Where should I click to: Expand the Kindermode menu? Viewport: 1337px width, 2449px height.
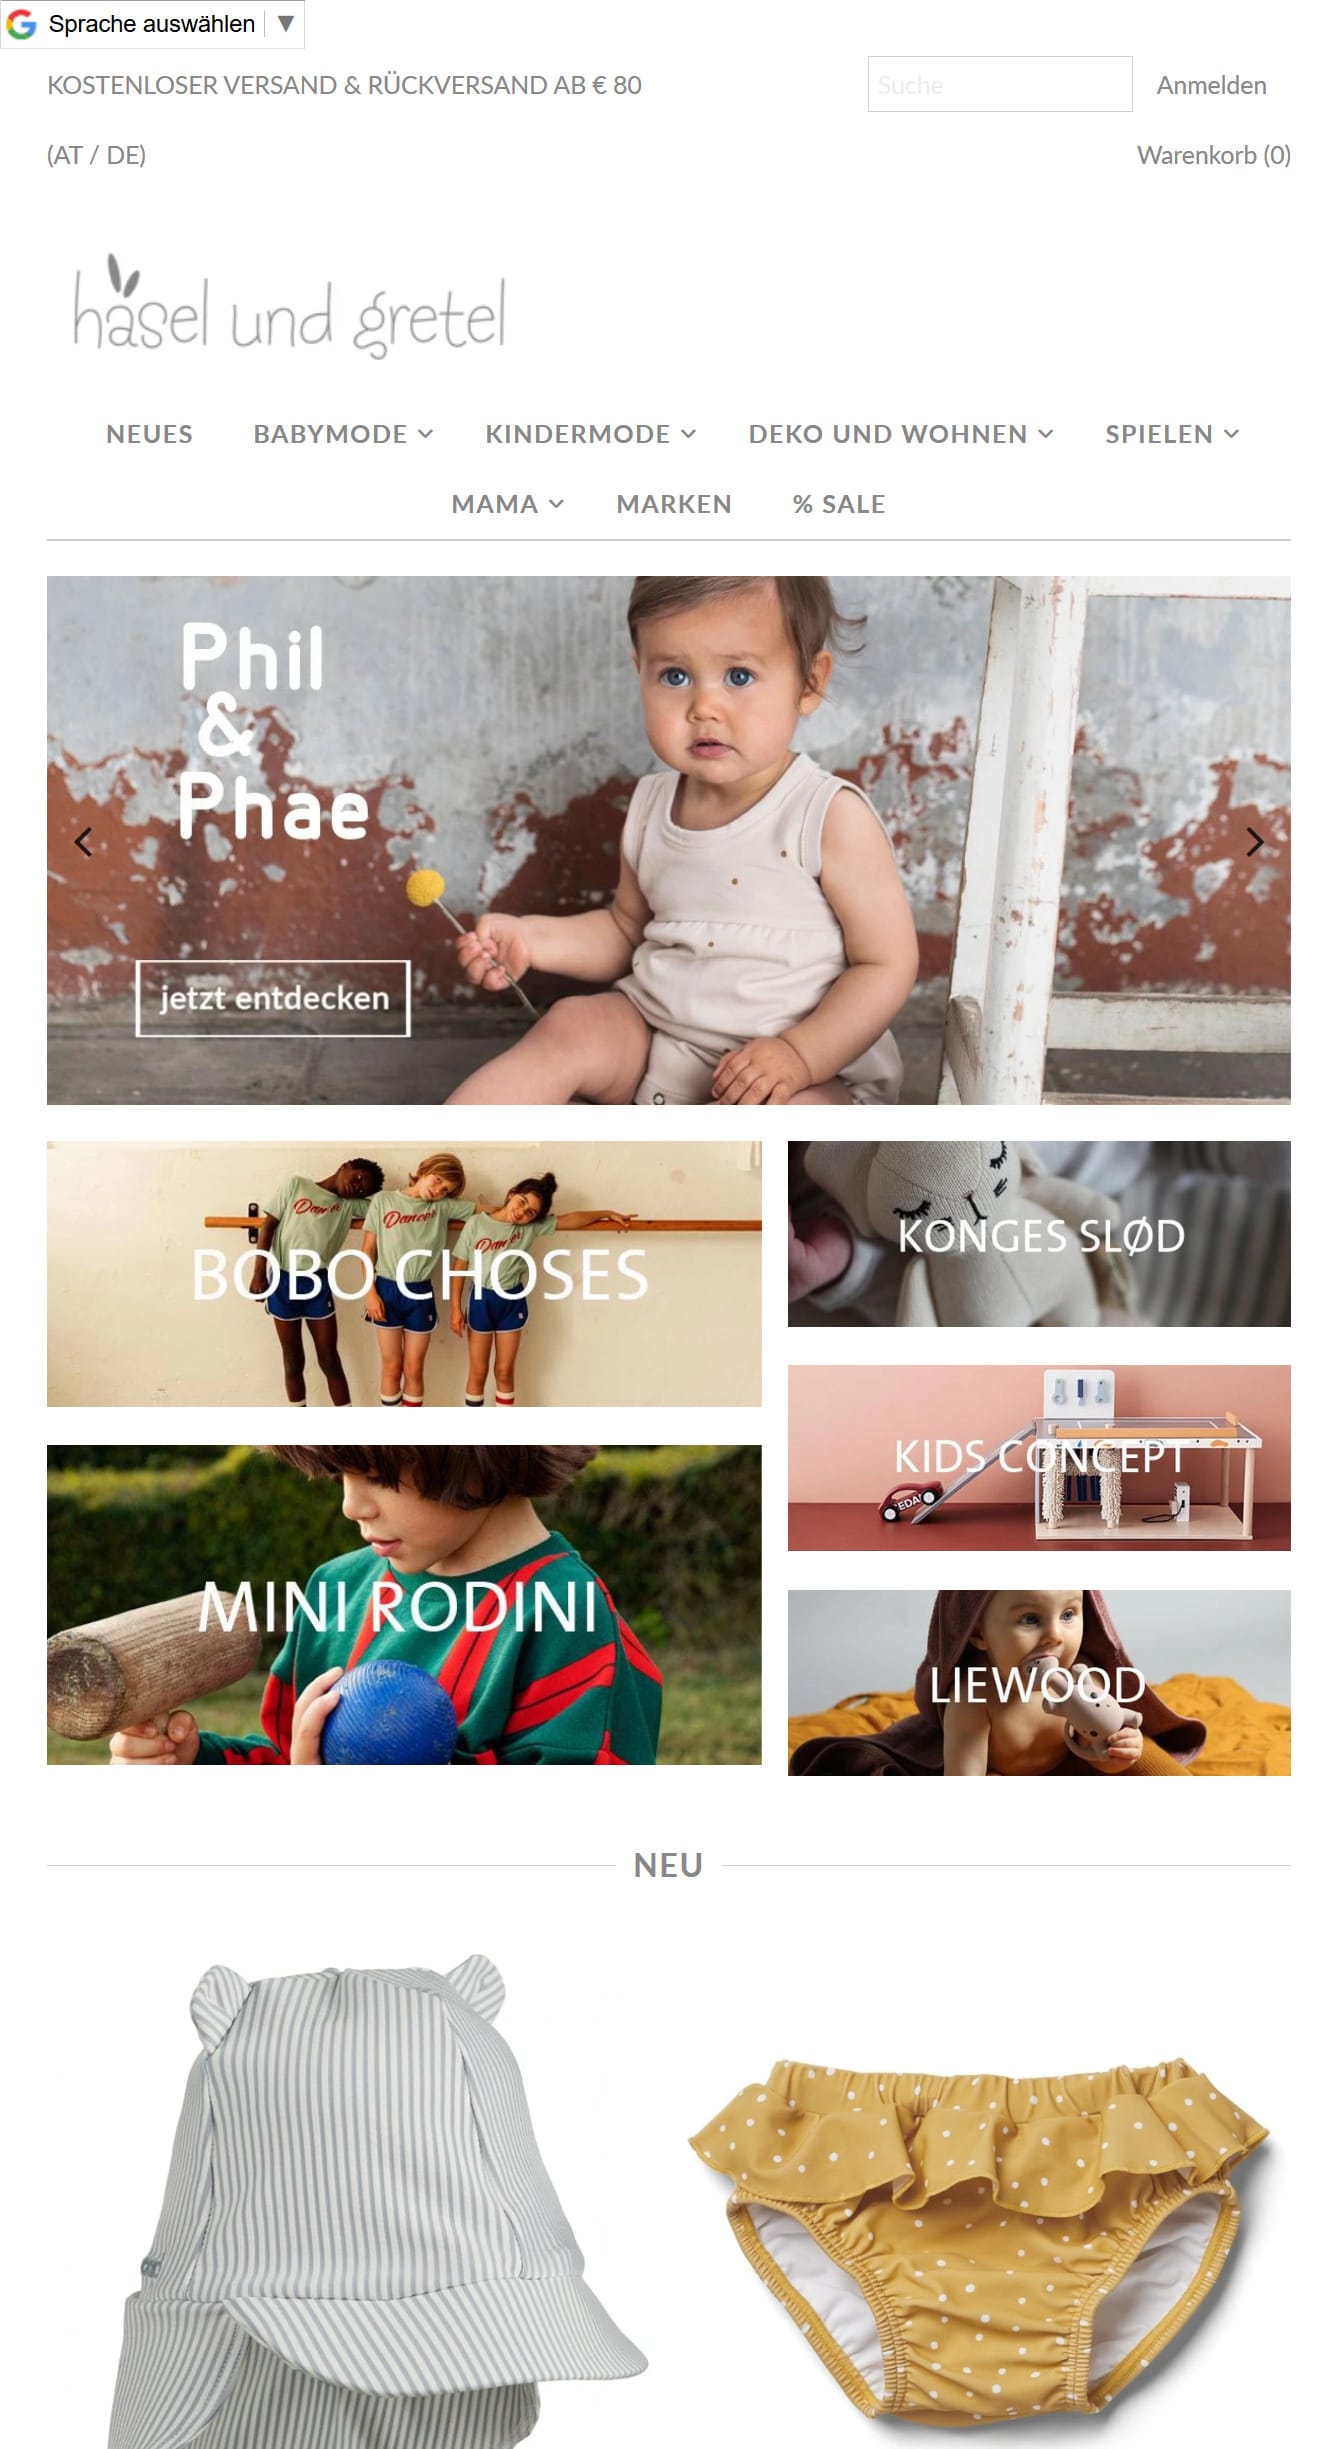click(590, 434)
